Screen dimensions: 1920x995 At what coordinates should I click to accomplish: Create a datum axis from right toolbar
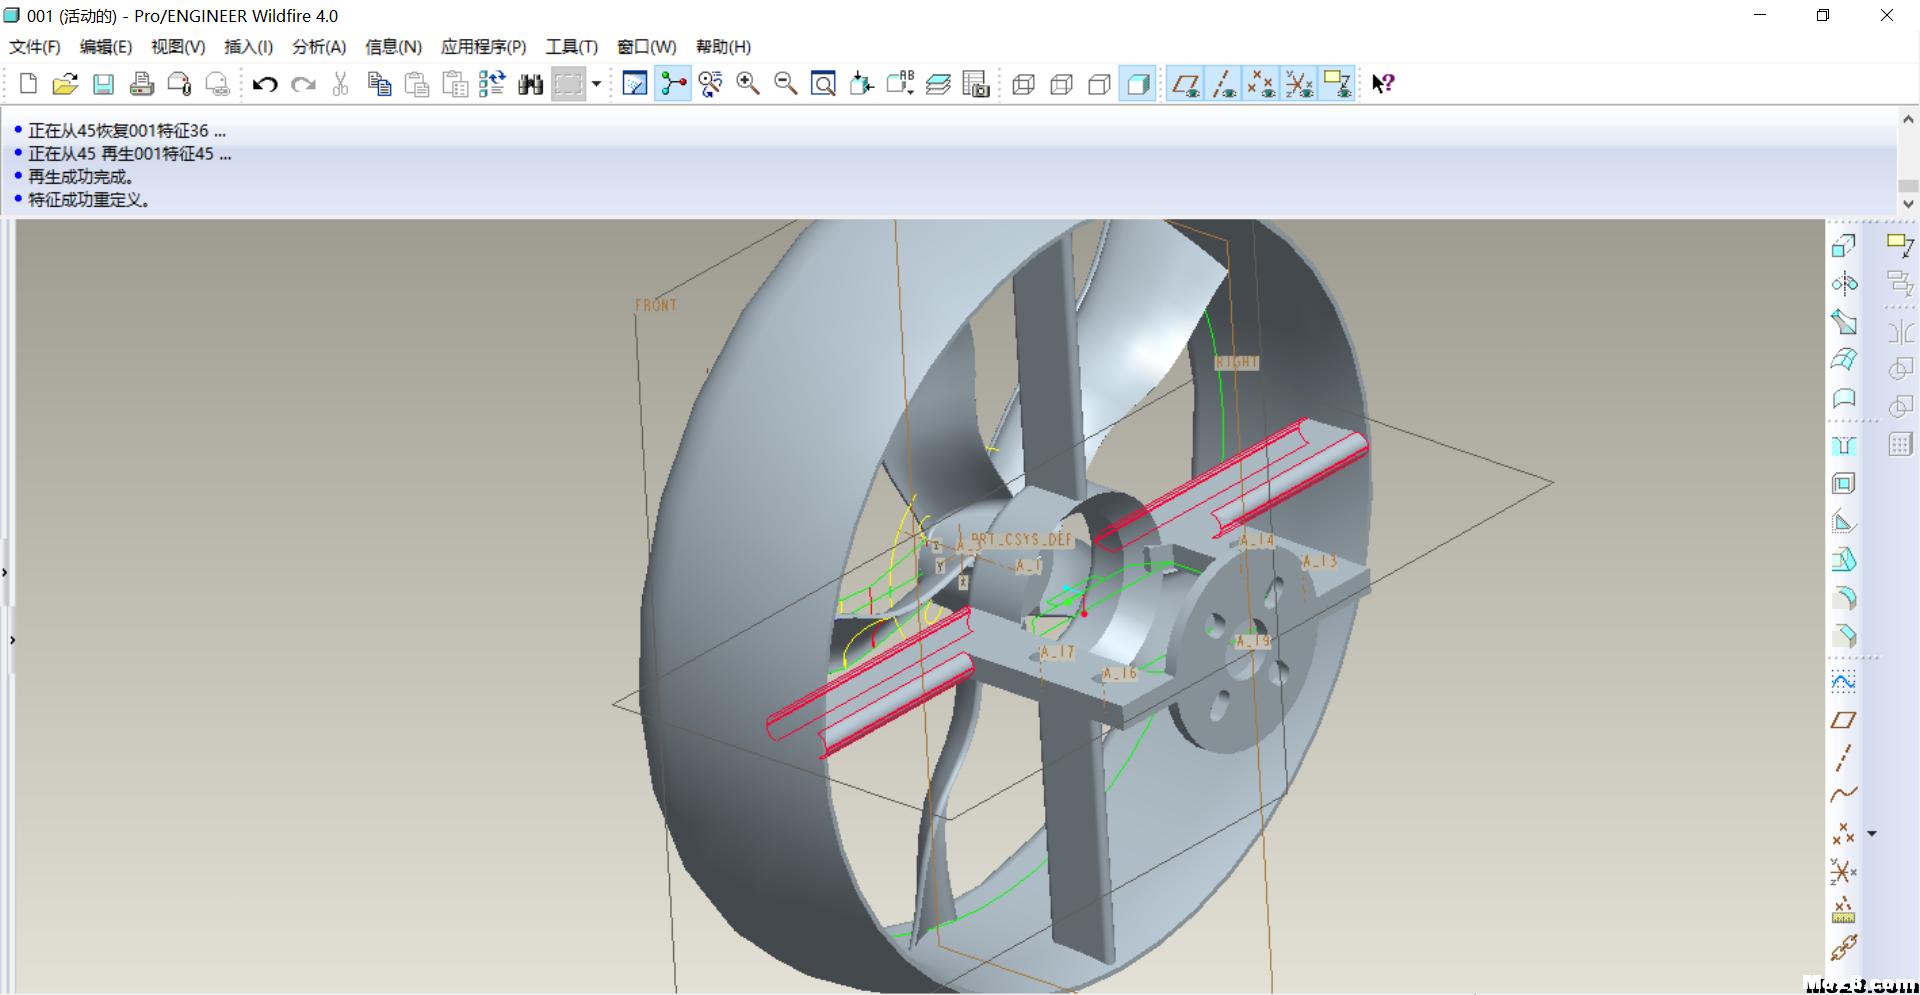tap(1844, 758)
